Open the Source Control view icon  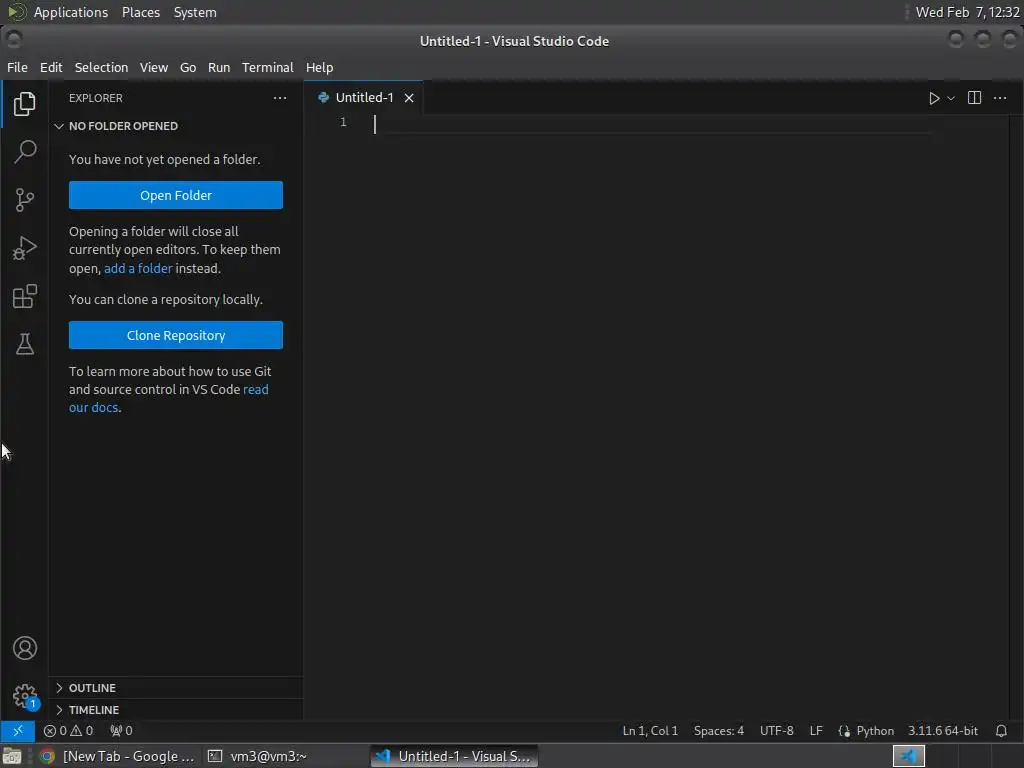(24, 200)
